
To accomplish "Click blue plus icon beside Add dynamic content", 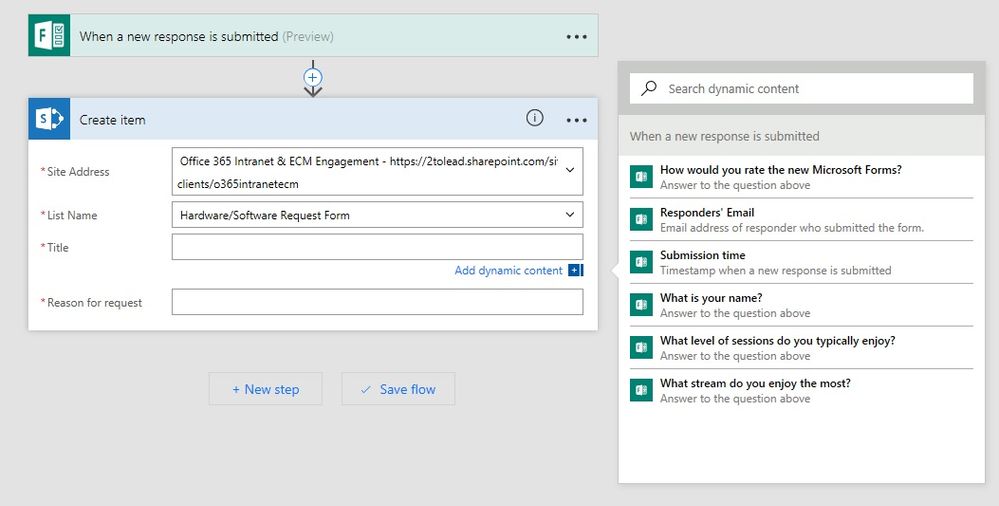I will click(x=575, y=270).
